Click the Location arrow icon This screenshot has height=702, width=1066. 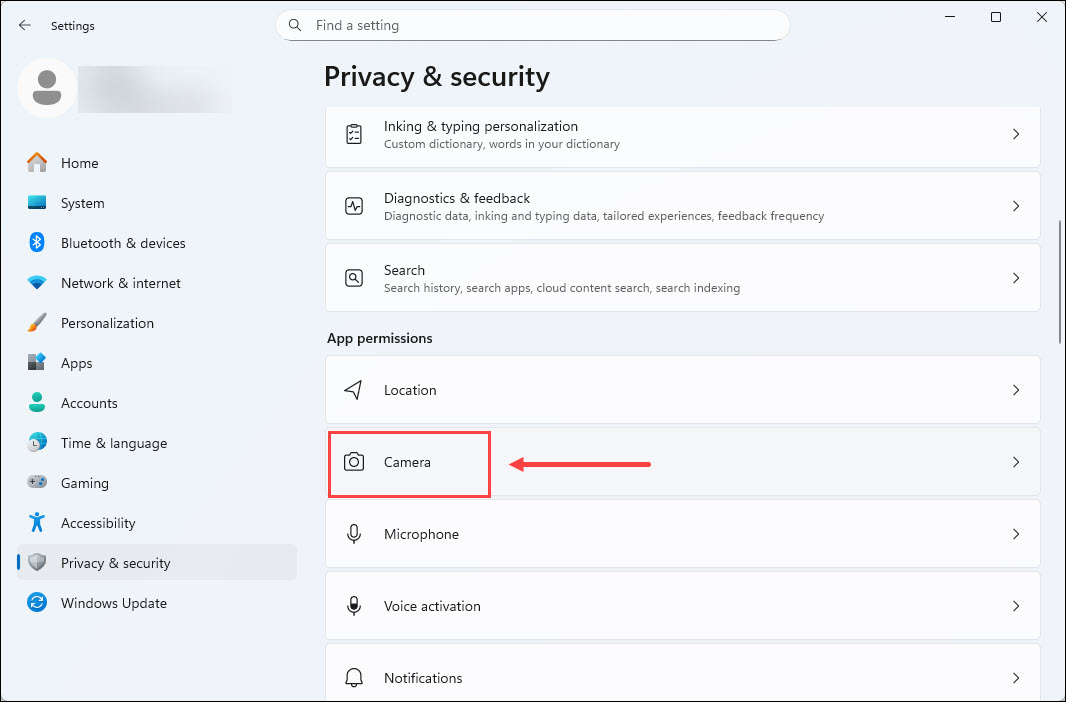coord(354,390)
